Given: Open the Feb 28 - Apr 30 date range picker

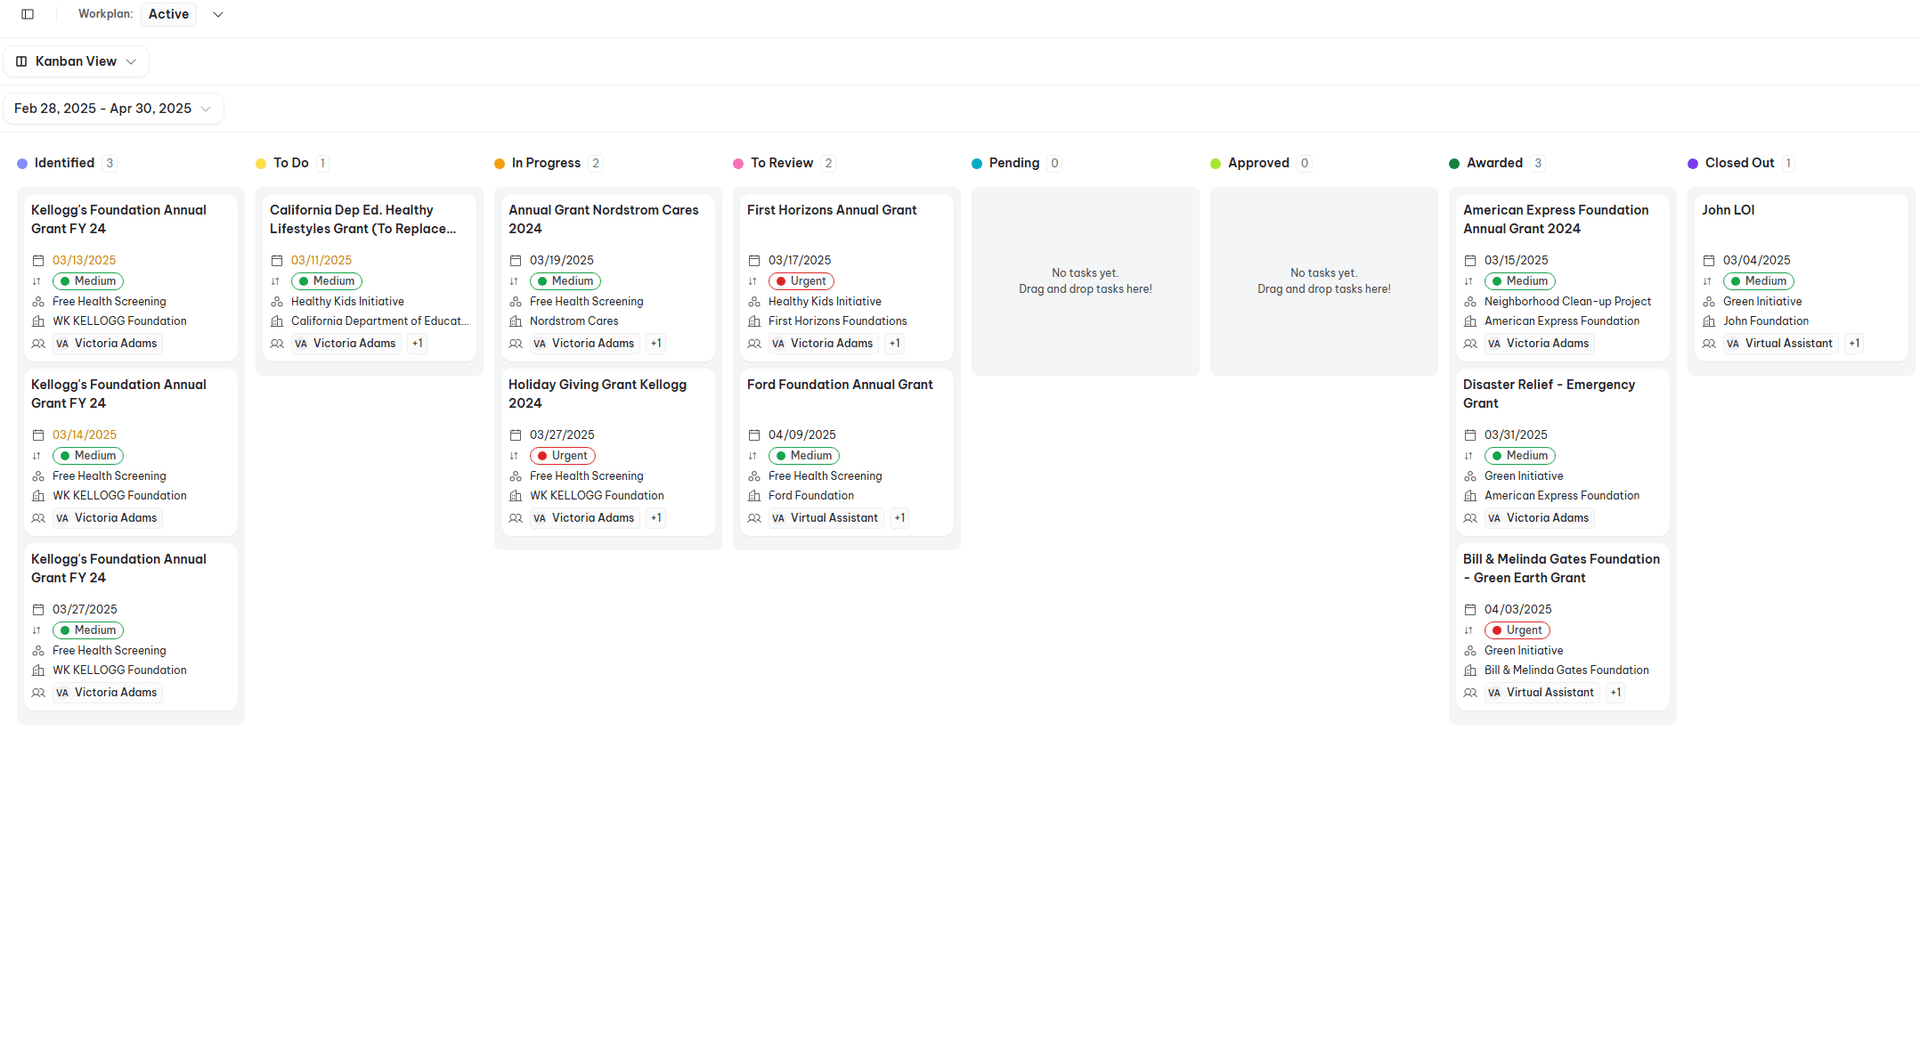Looking at the screenshot, I should [113, 109].
